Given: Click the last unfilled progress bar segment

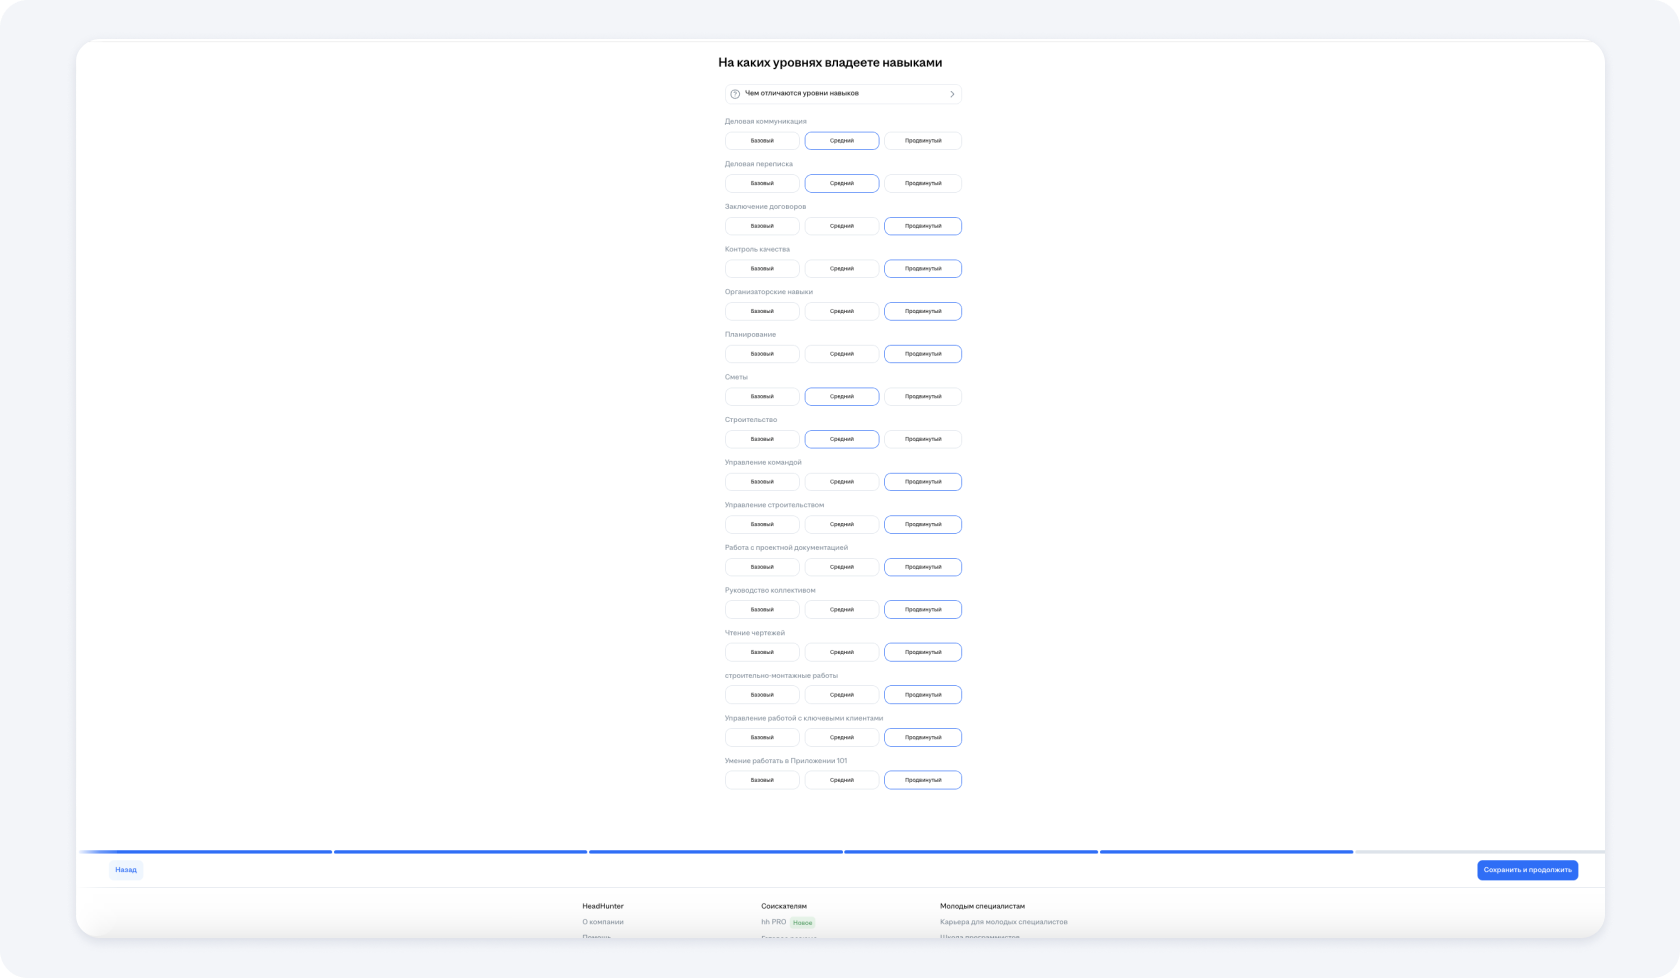Looking at the screenshot, I should coord(1478,852).
